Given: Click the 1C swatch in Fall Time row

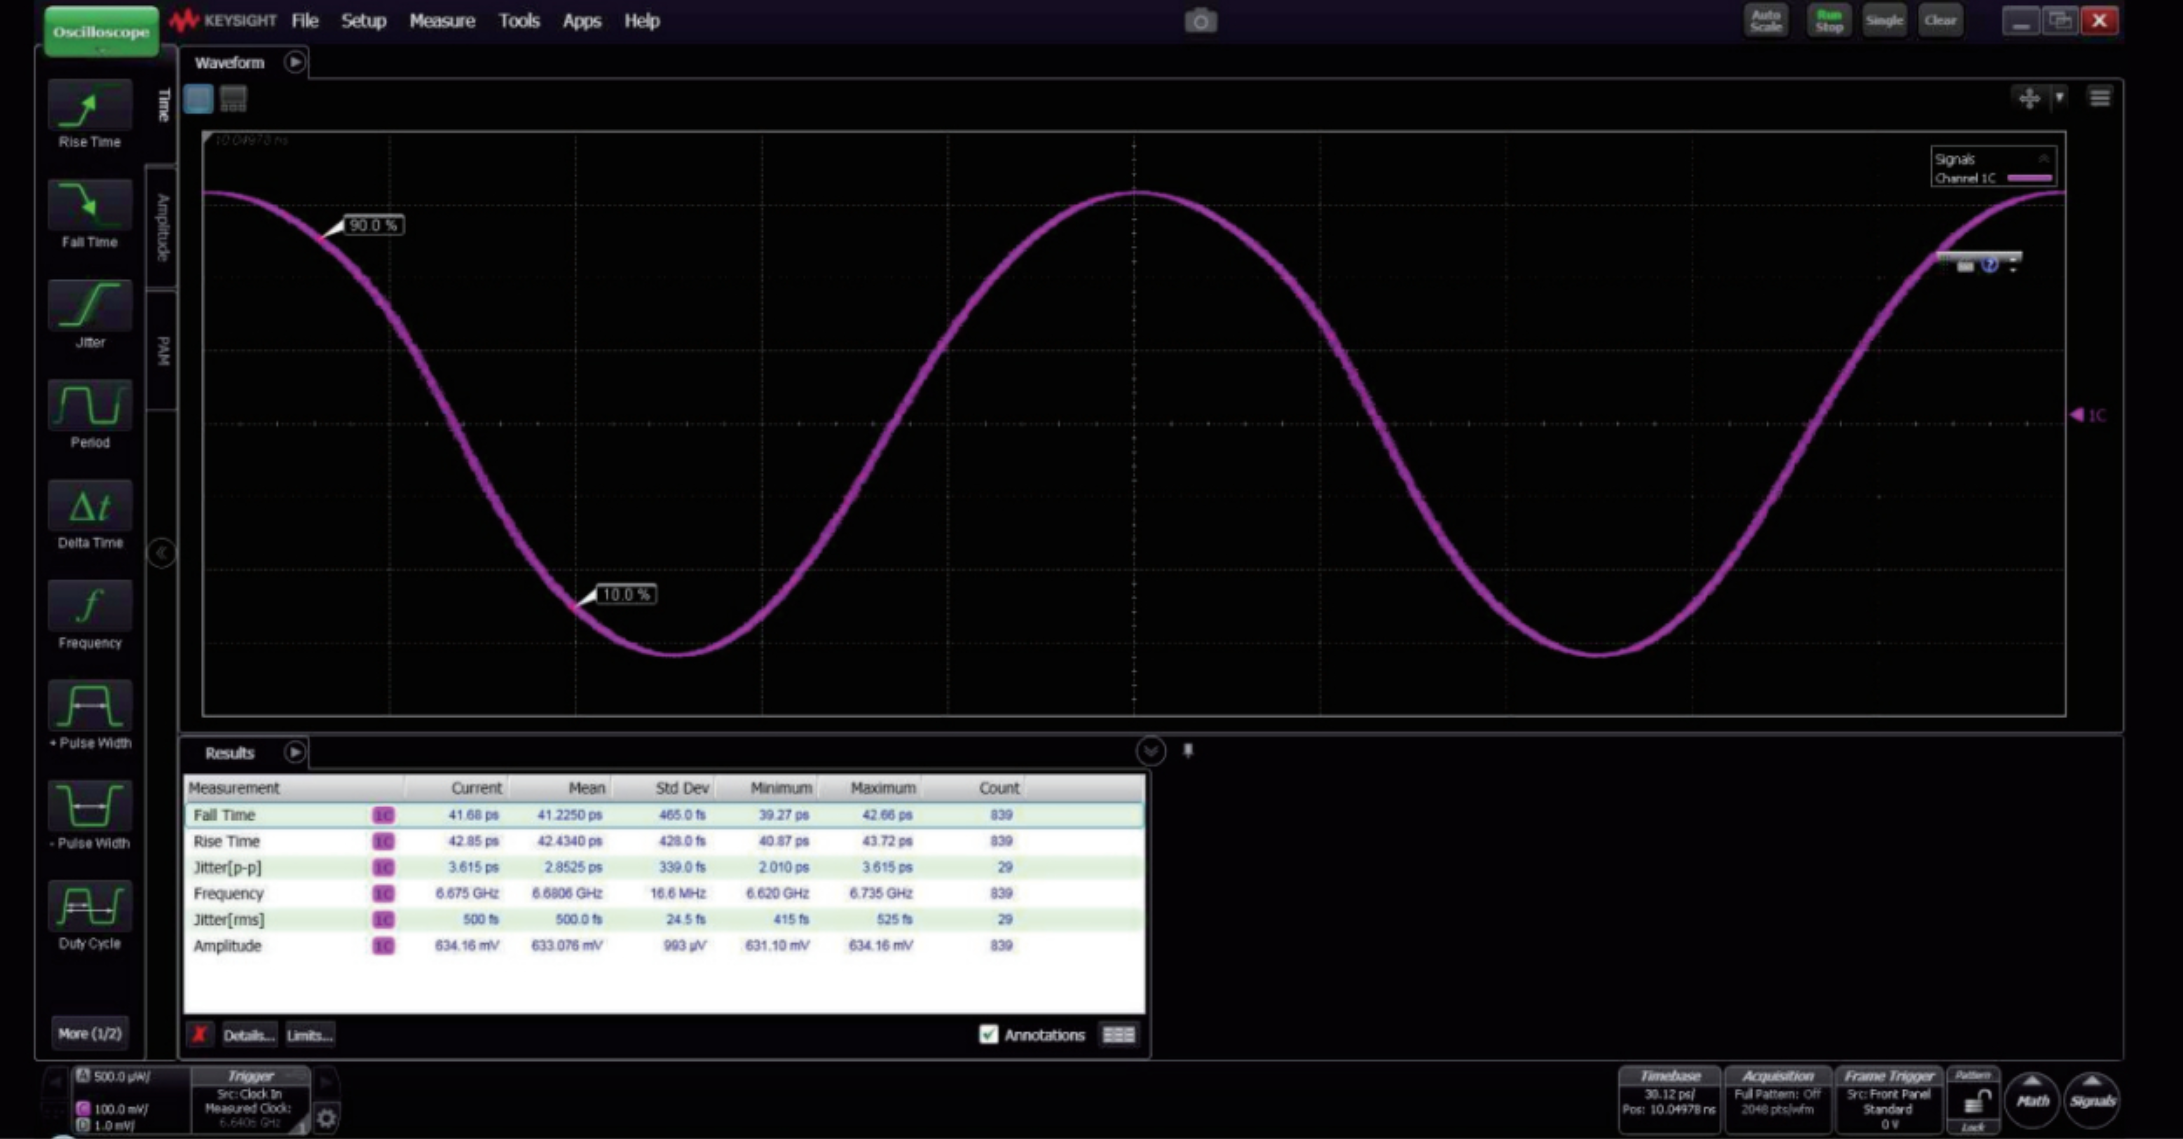Looking at the screenshot, I should click(x=383, y=815).
